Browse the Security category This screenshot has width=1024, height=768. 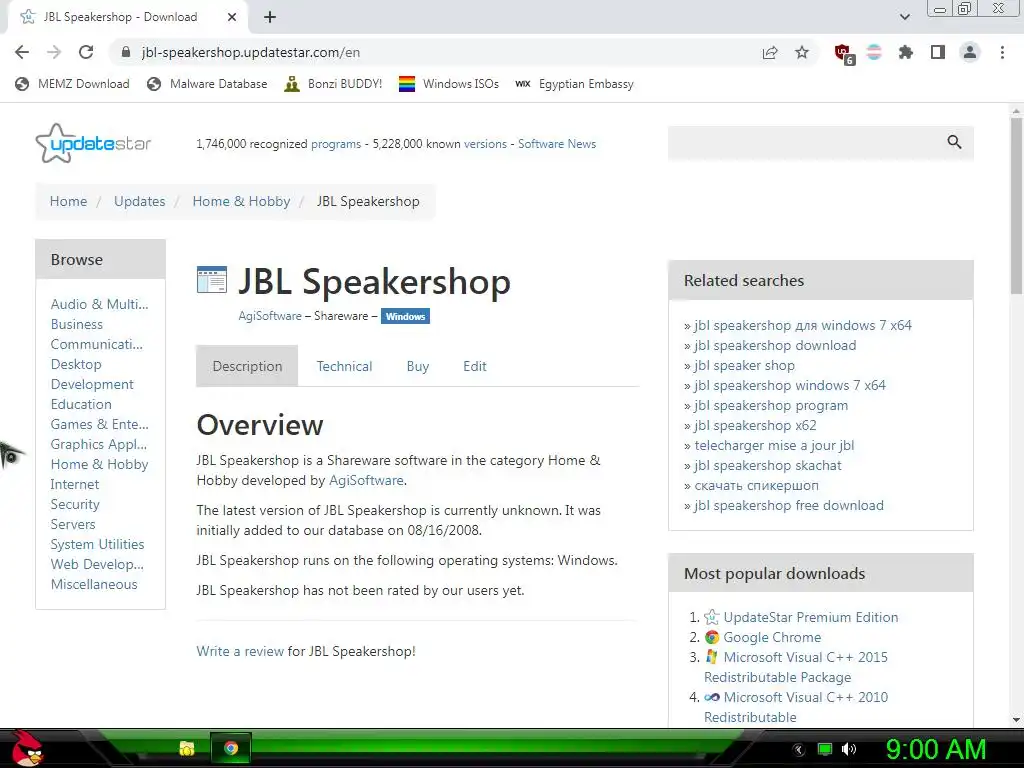click(75, 504)
